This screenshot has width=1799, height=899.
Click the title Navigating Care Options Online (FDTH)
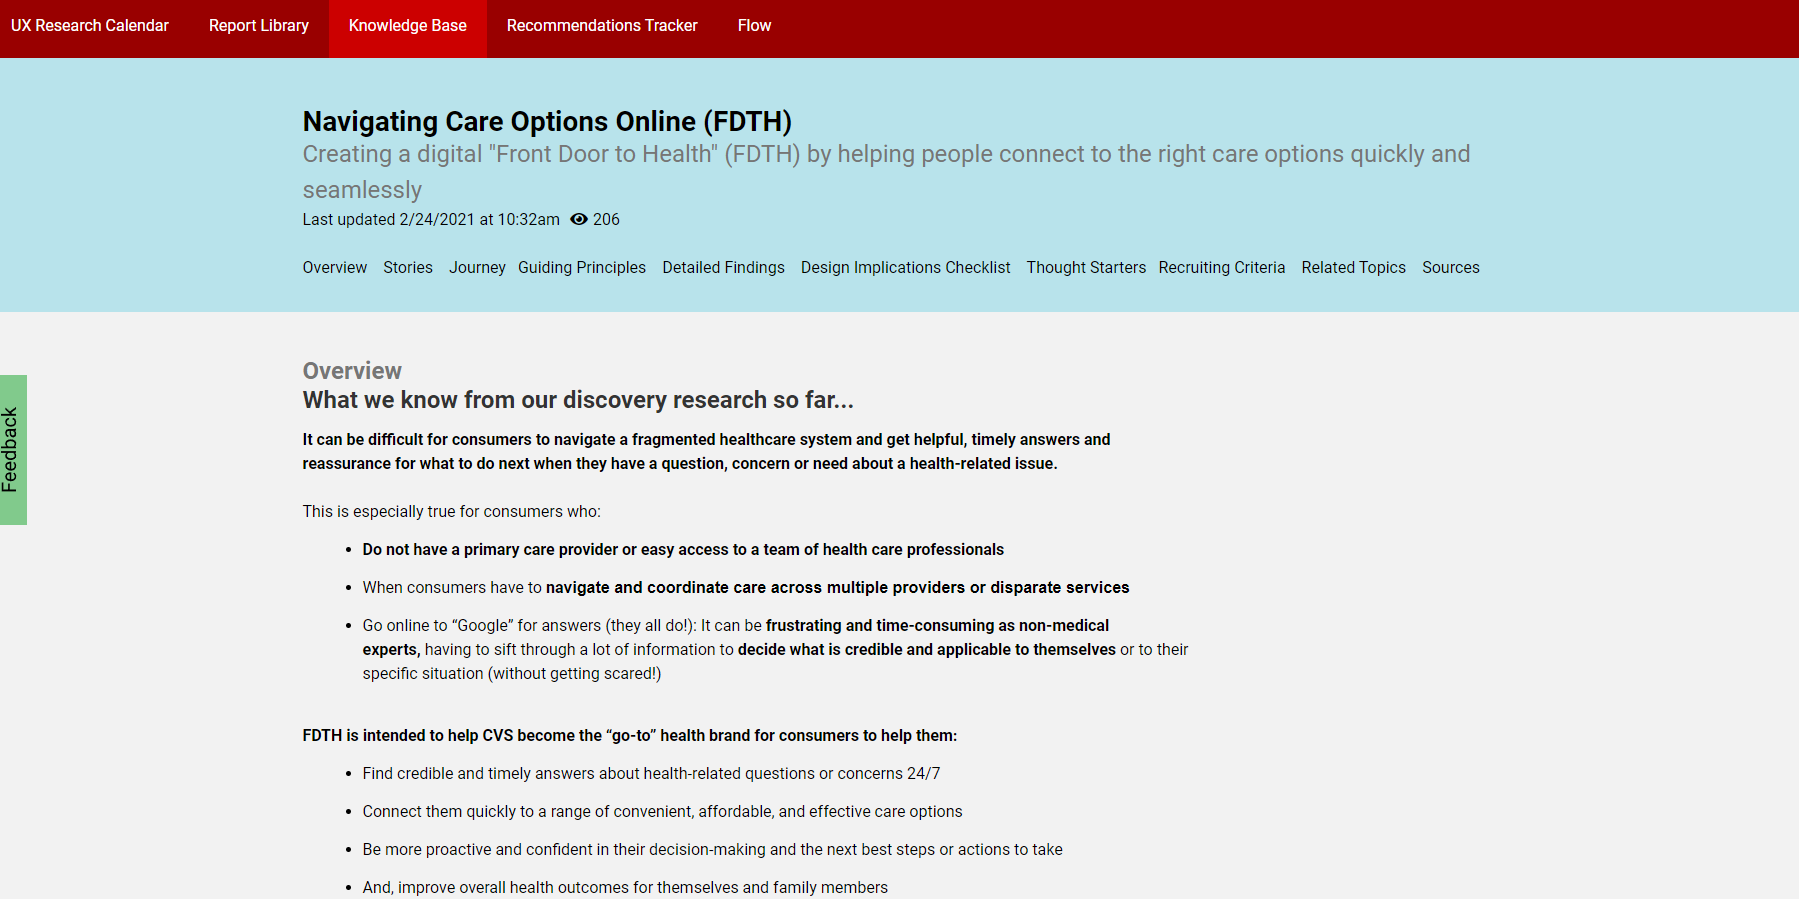coord(547,122)
